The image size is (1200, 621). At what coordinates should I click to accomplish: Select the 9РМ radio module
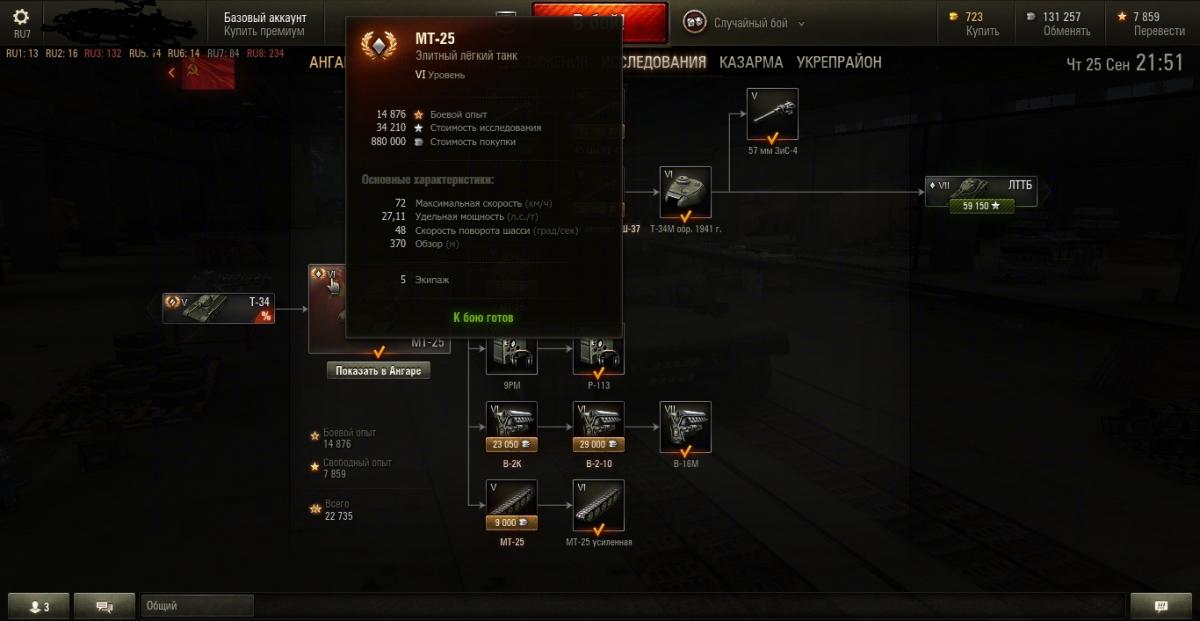pyautogui.click(x=511, y=356)
